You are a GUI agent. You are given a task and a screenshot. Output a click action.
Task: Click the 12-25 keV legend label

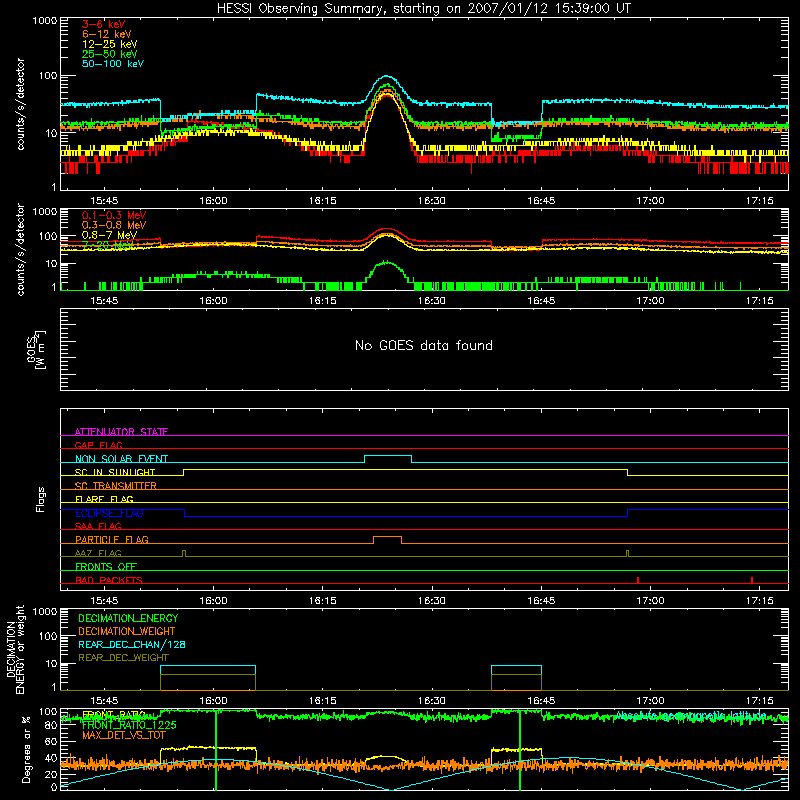pyautogui.click(x=109, y=44)
